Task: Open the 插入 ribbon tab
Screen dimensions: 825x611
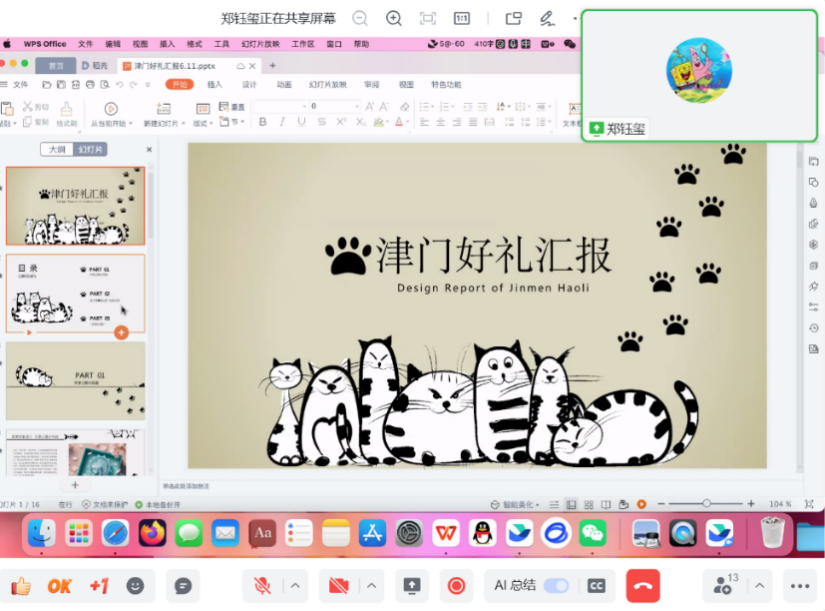Action: click(x=214, y=85)
